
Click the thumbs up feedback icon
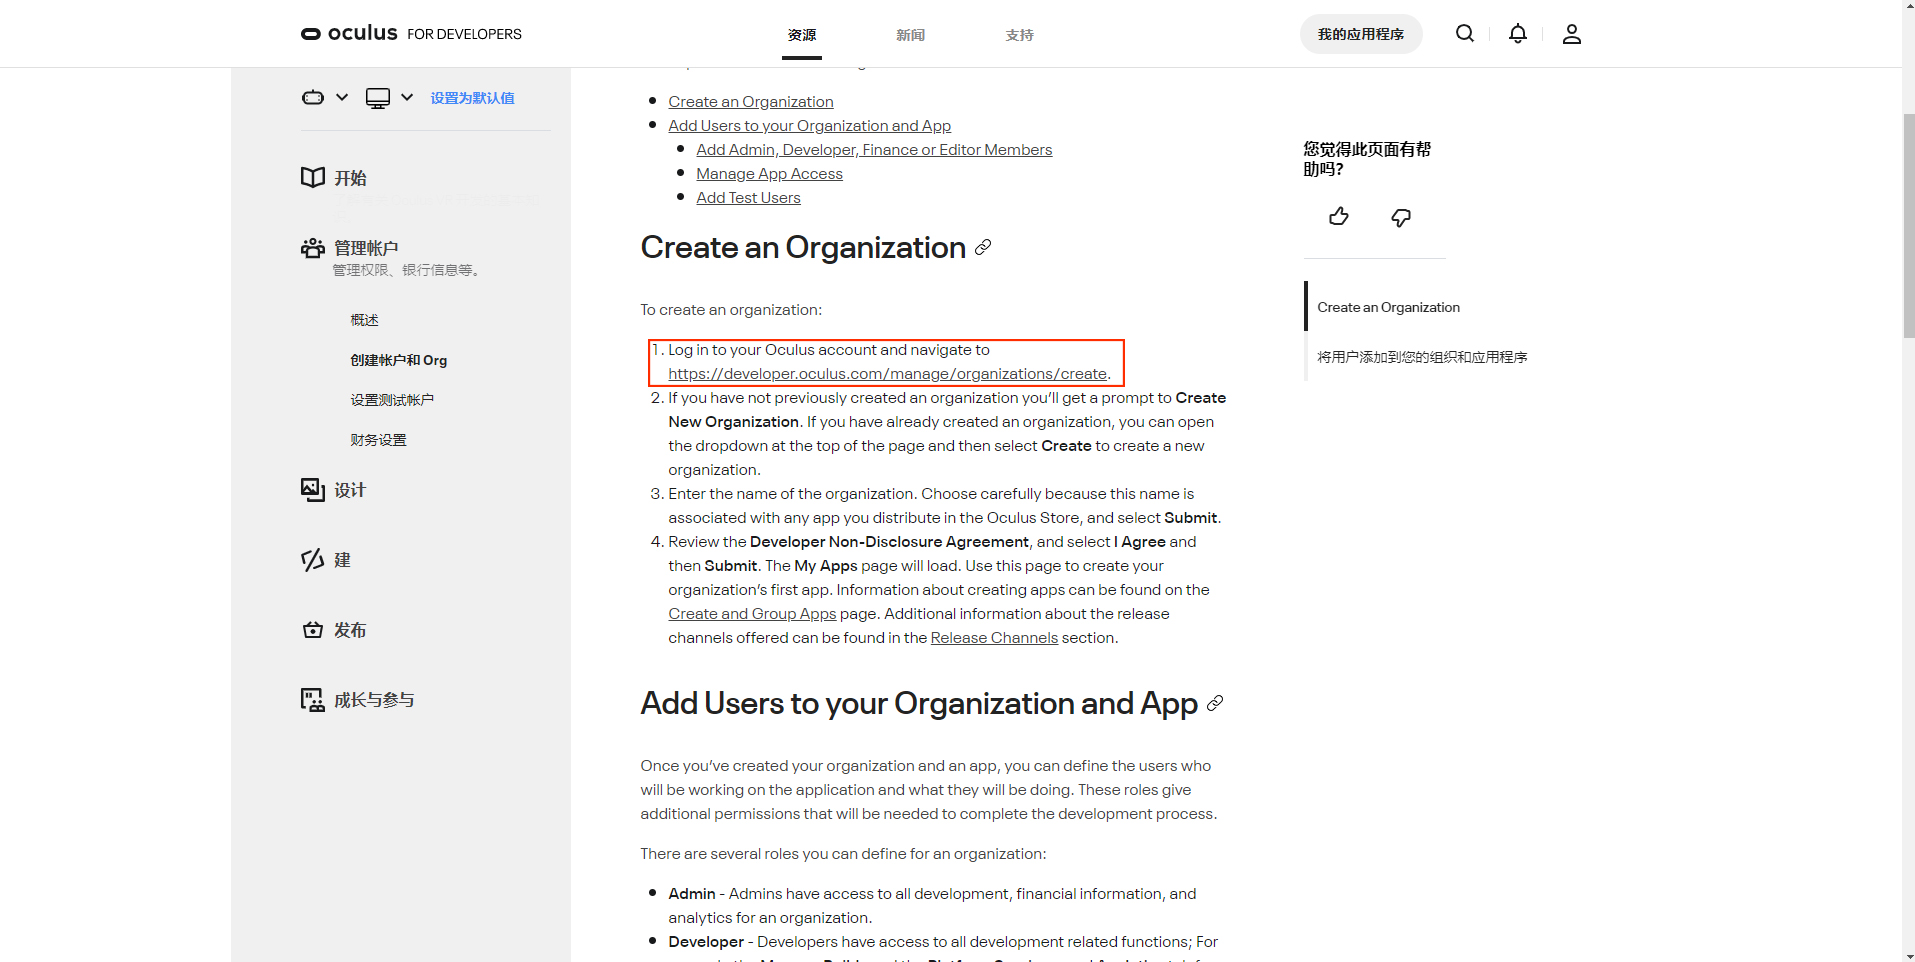(1338, 217)
